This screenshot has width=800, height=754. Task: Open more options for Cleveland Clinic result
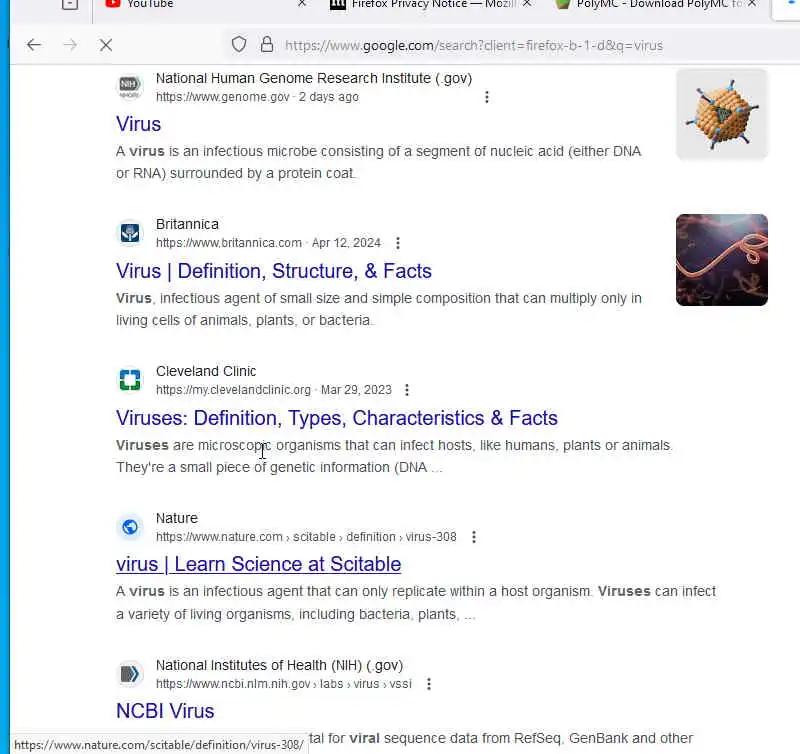tap(407, 390)
